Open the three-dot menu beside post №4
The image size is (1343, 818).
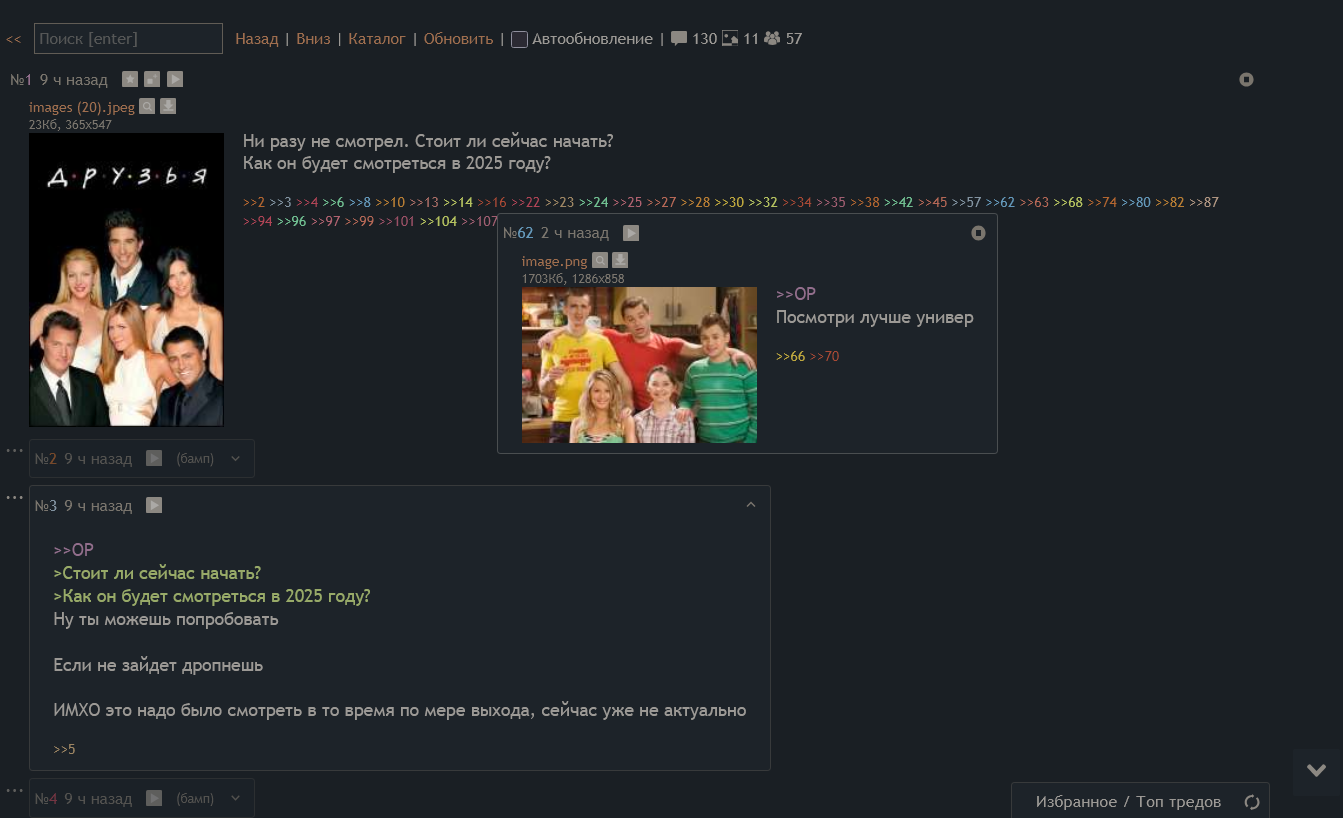[14, 789]
